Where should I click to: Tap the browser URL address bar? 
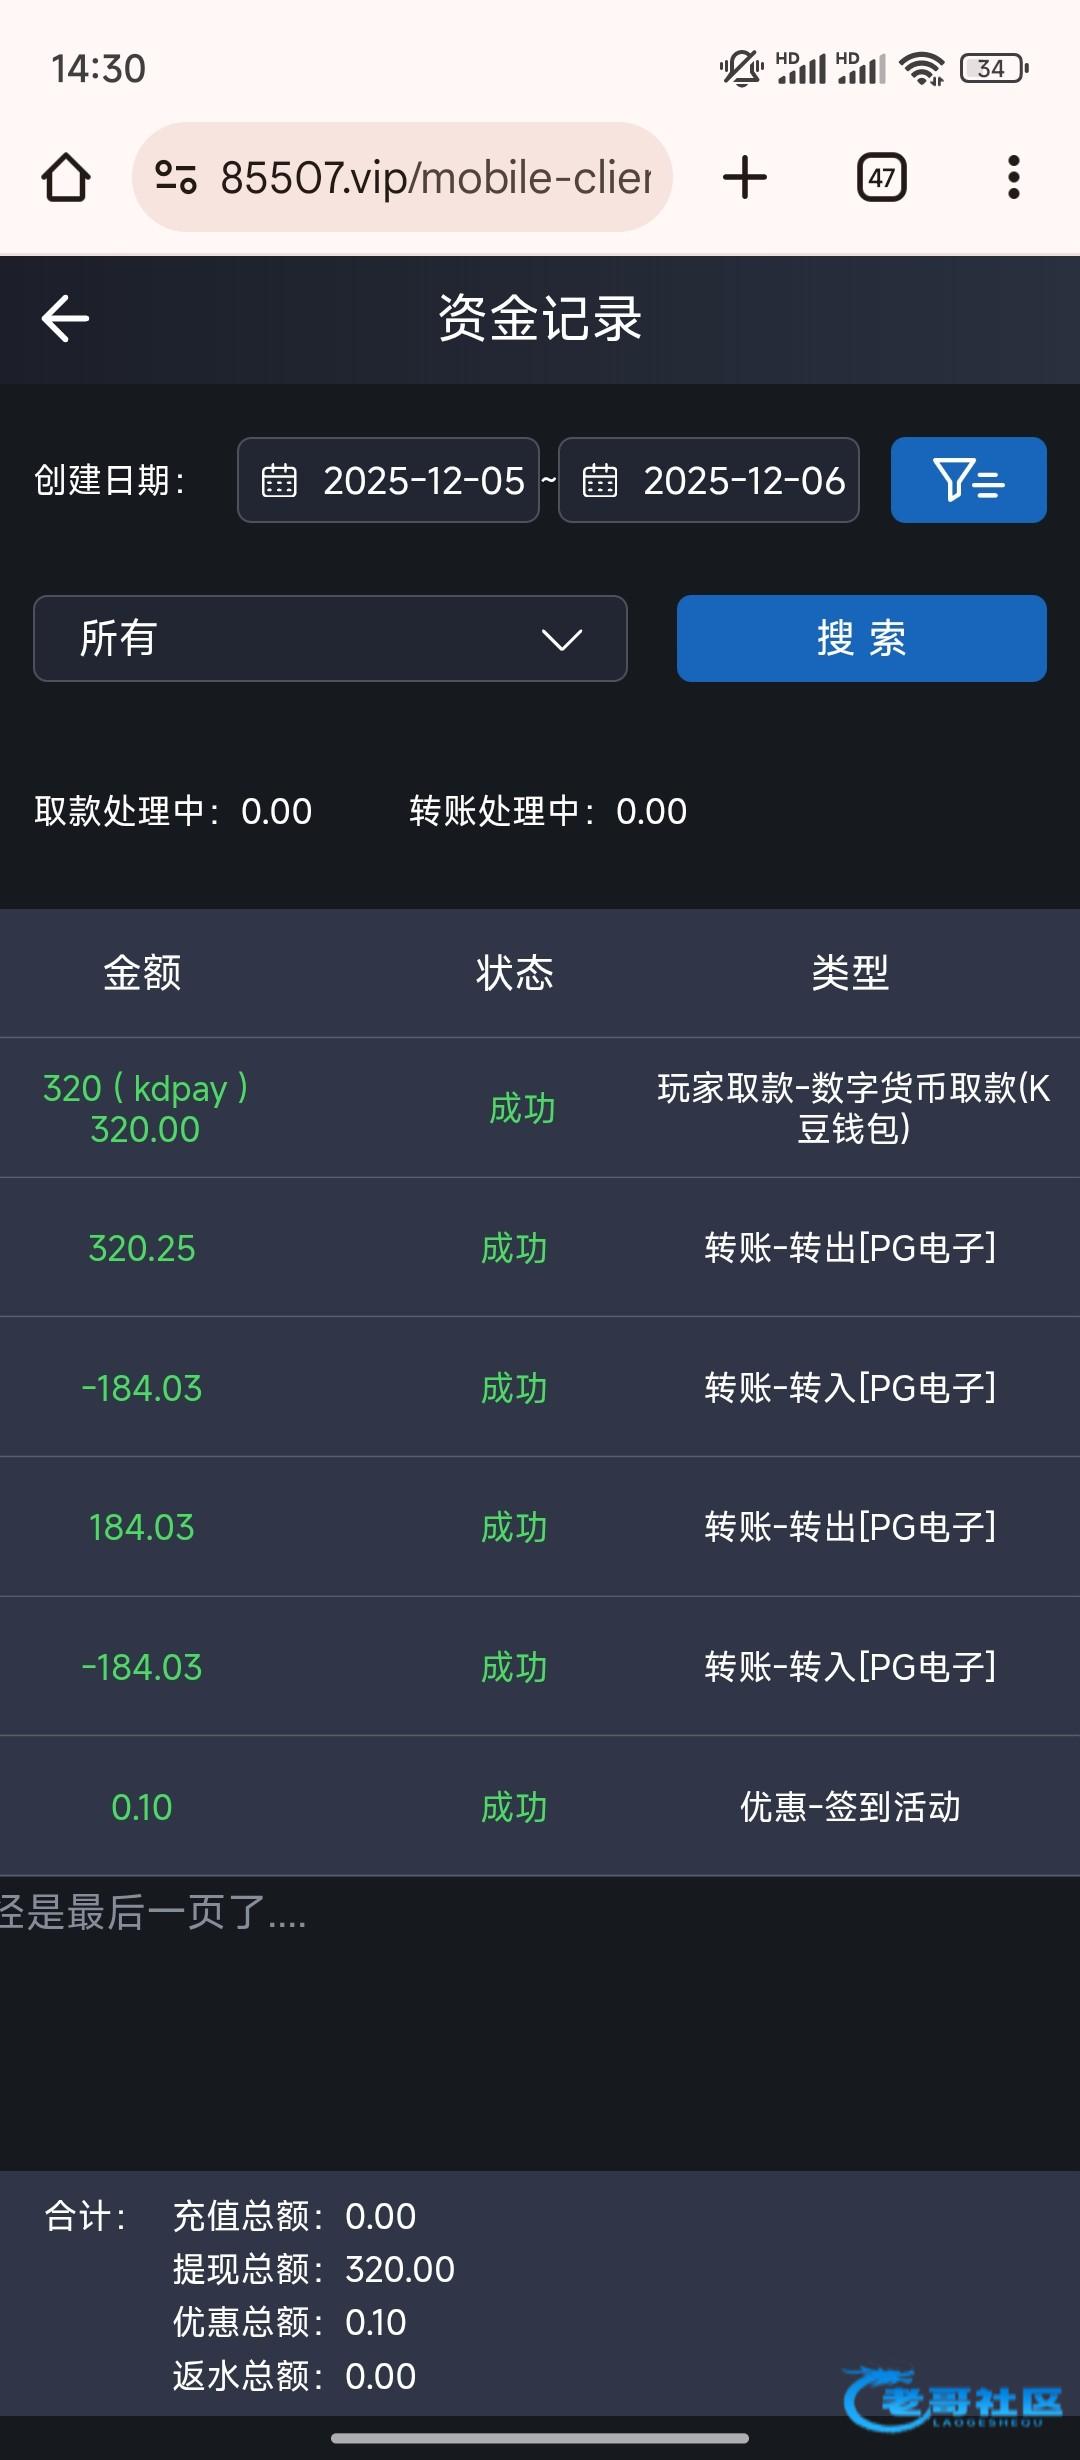435,178
